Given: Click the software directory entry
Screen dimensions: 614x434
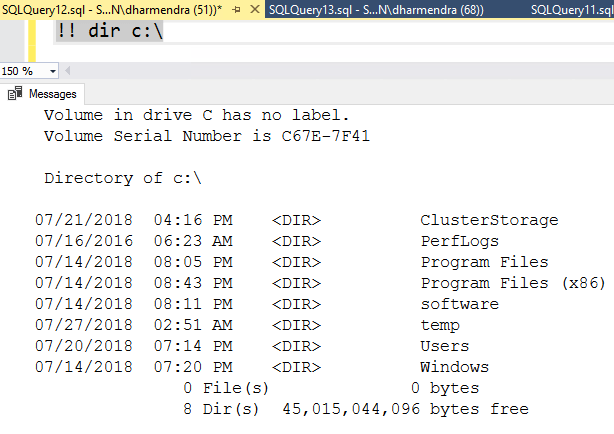Looking at the screenshot, I should point(459,304).
